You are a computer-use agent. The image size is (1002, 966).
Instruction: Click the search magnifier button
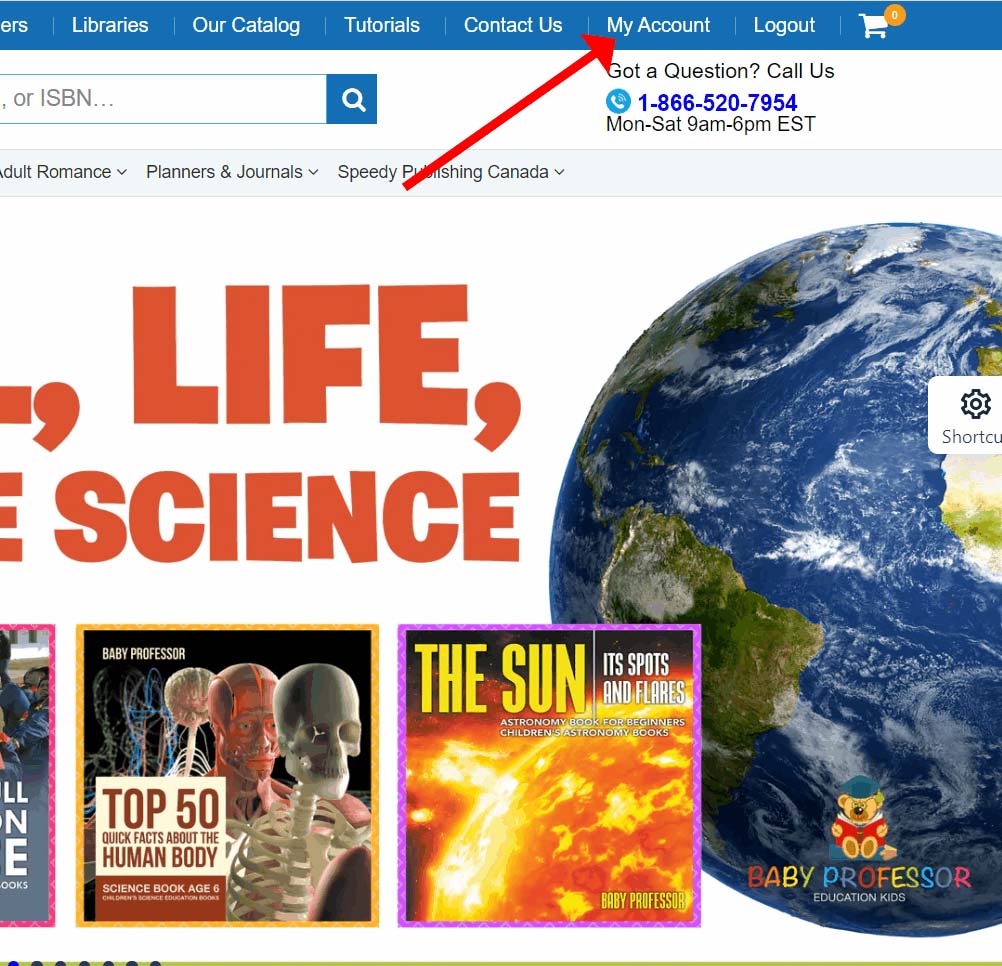(351, 99)
